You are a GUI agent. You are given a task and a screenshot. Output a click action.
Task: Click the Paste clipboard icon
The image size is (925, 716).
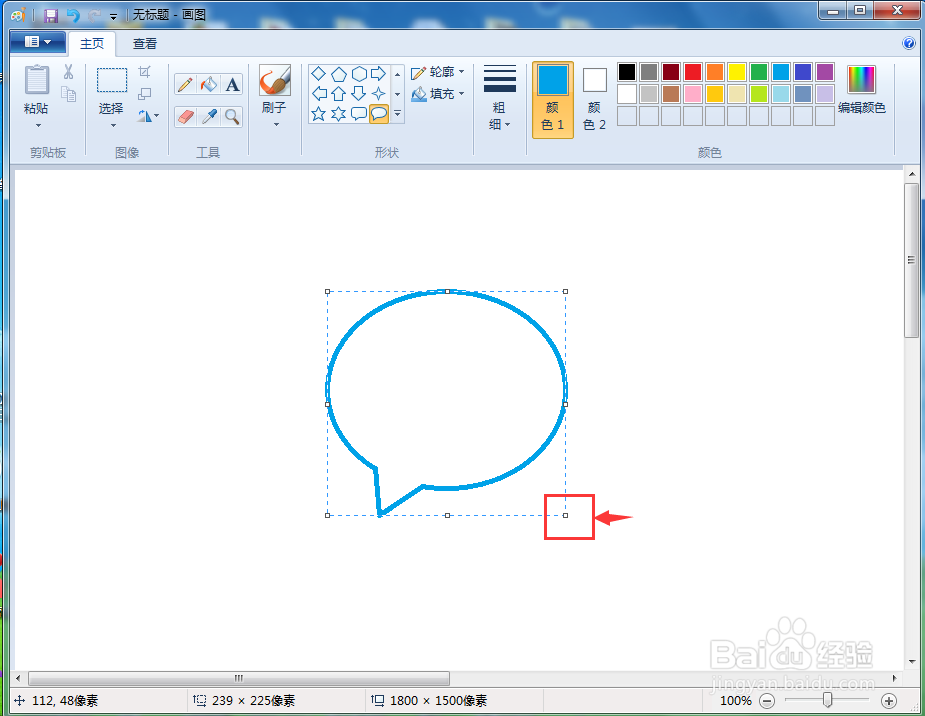pyautogui.click(x=37, y=80)
